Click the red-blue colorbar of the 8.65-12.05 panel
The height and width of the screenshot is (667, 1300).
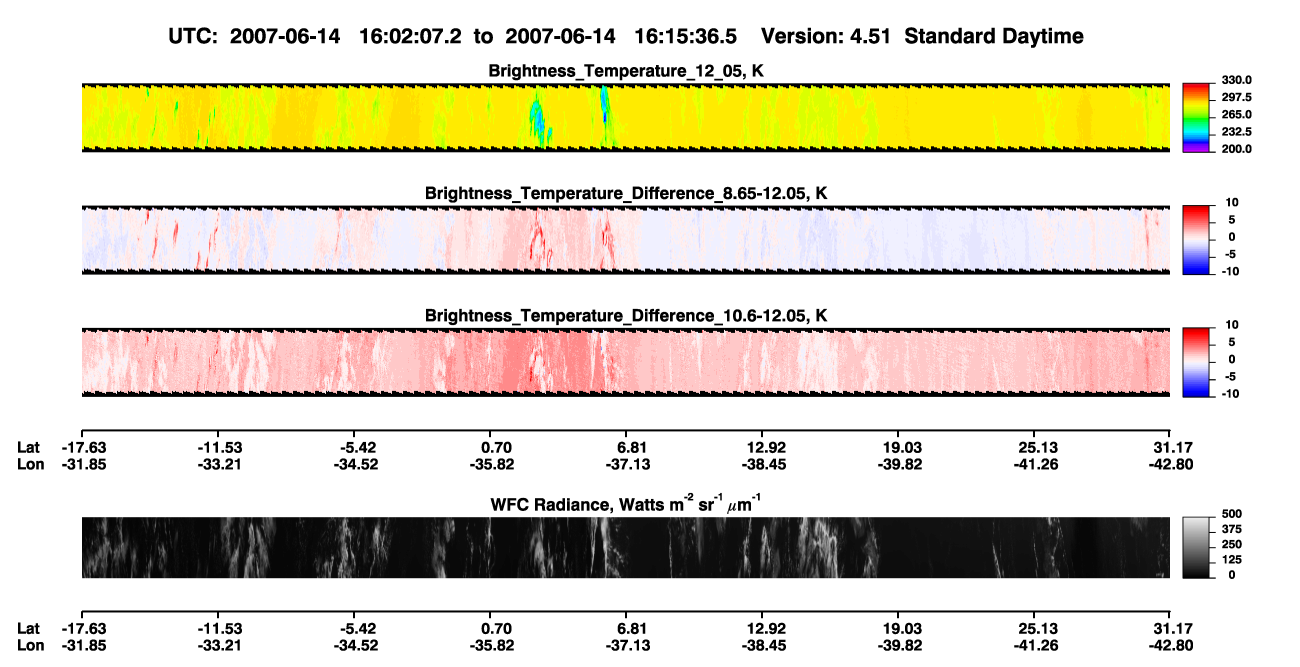coord(1197,238)
